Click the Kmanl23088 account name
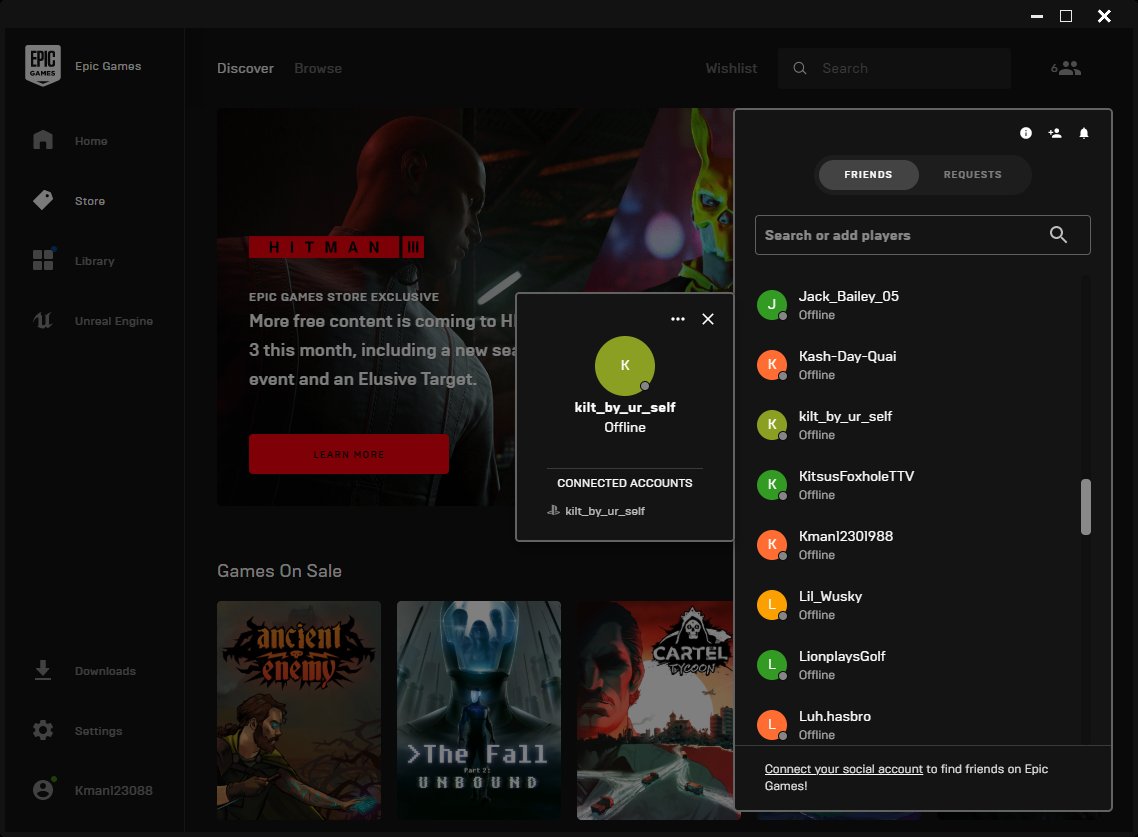The height and width of the screenshot is (837, 1138). 113,791
